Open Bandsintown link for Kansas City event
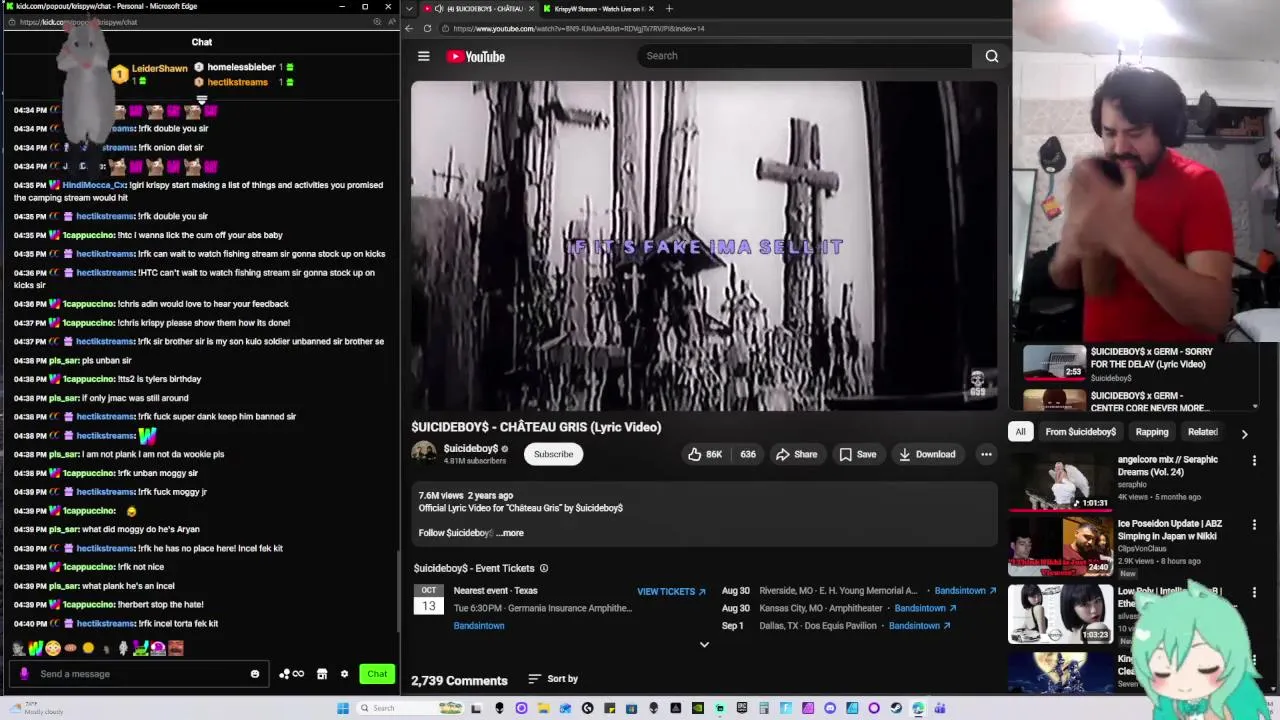The image size is (1280, 720). [925, 608]
